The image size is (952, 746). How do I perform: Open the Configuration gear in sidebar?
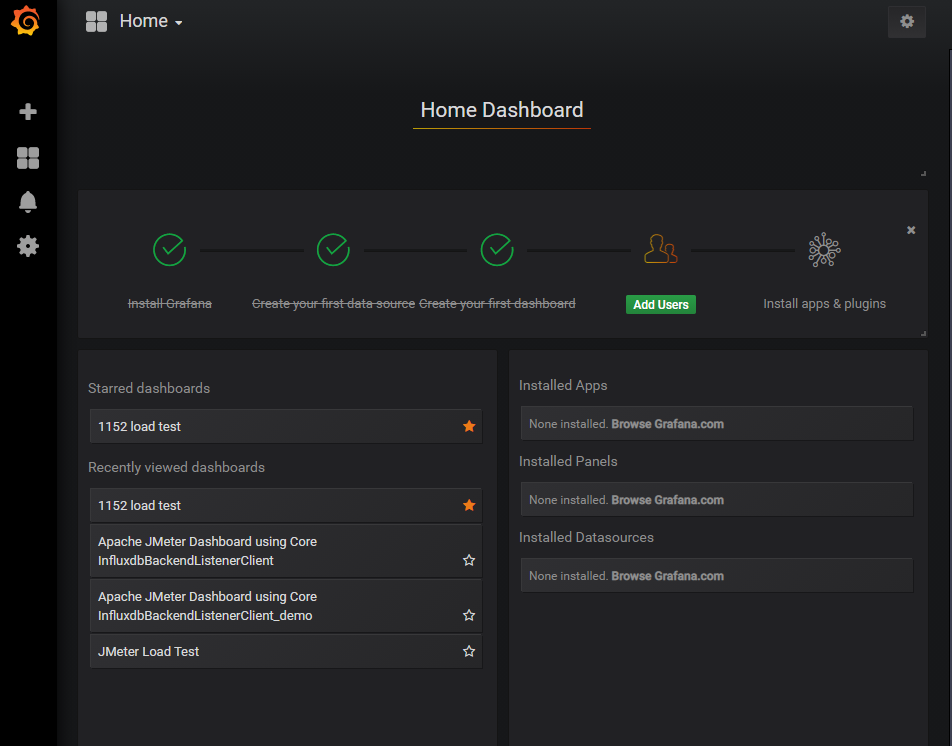click(28, 246)
